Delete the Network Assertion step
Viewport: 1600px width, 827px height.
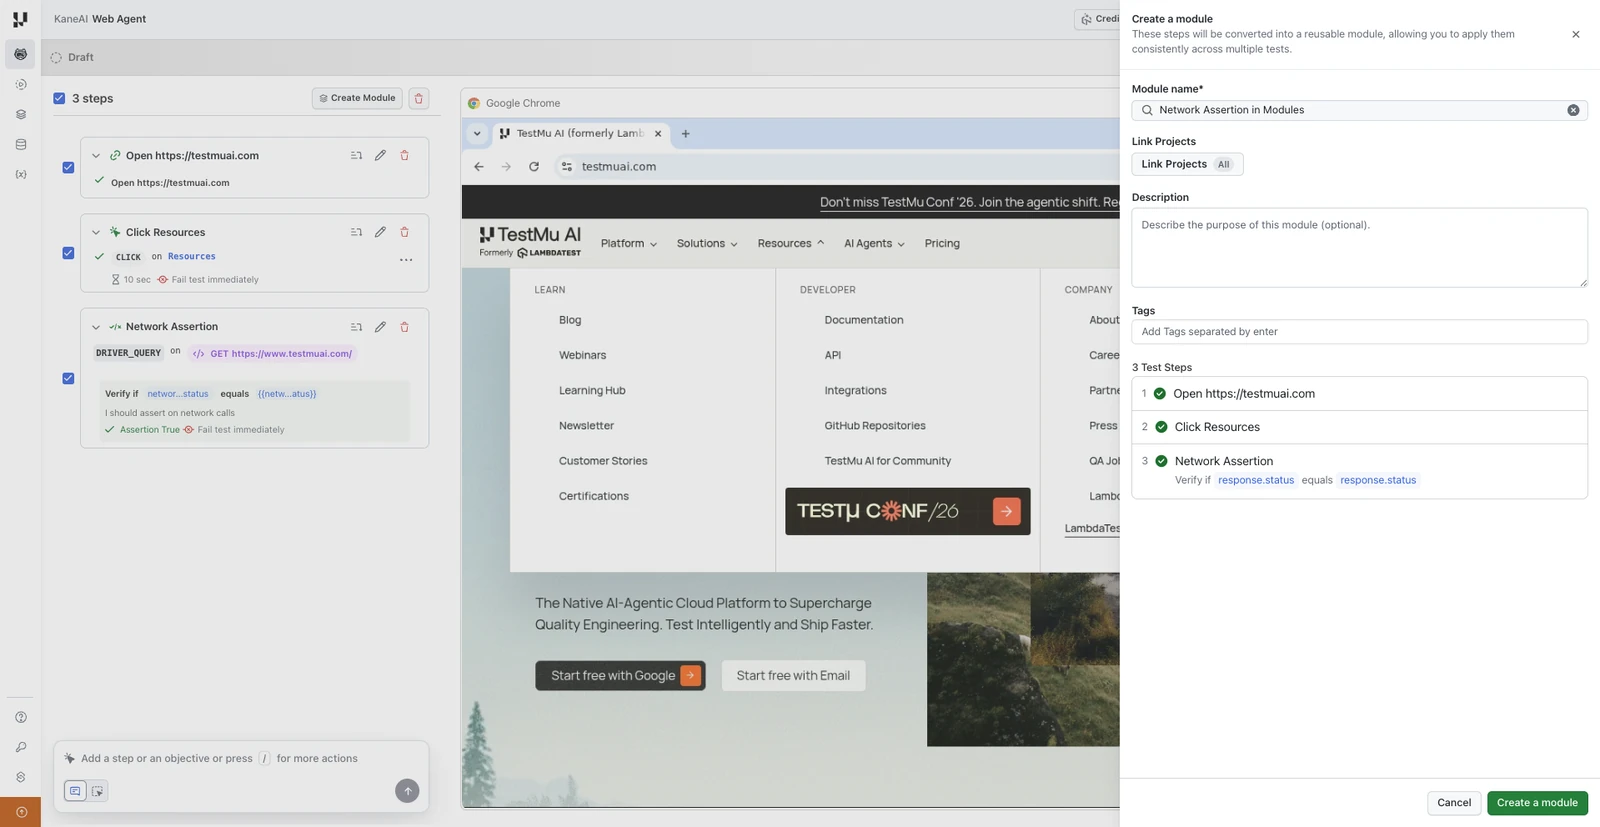point(404,327)
